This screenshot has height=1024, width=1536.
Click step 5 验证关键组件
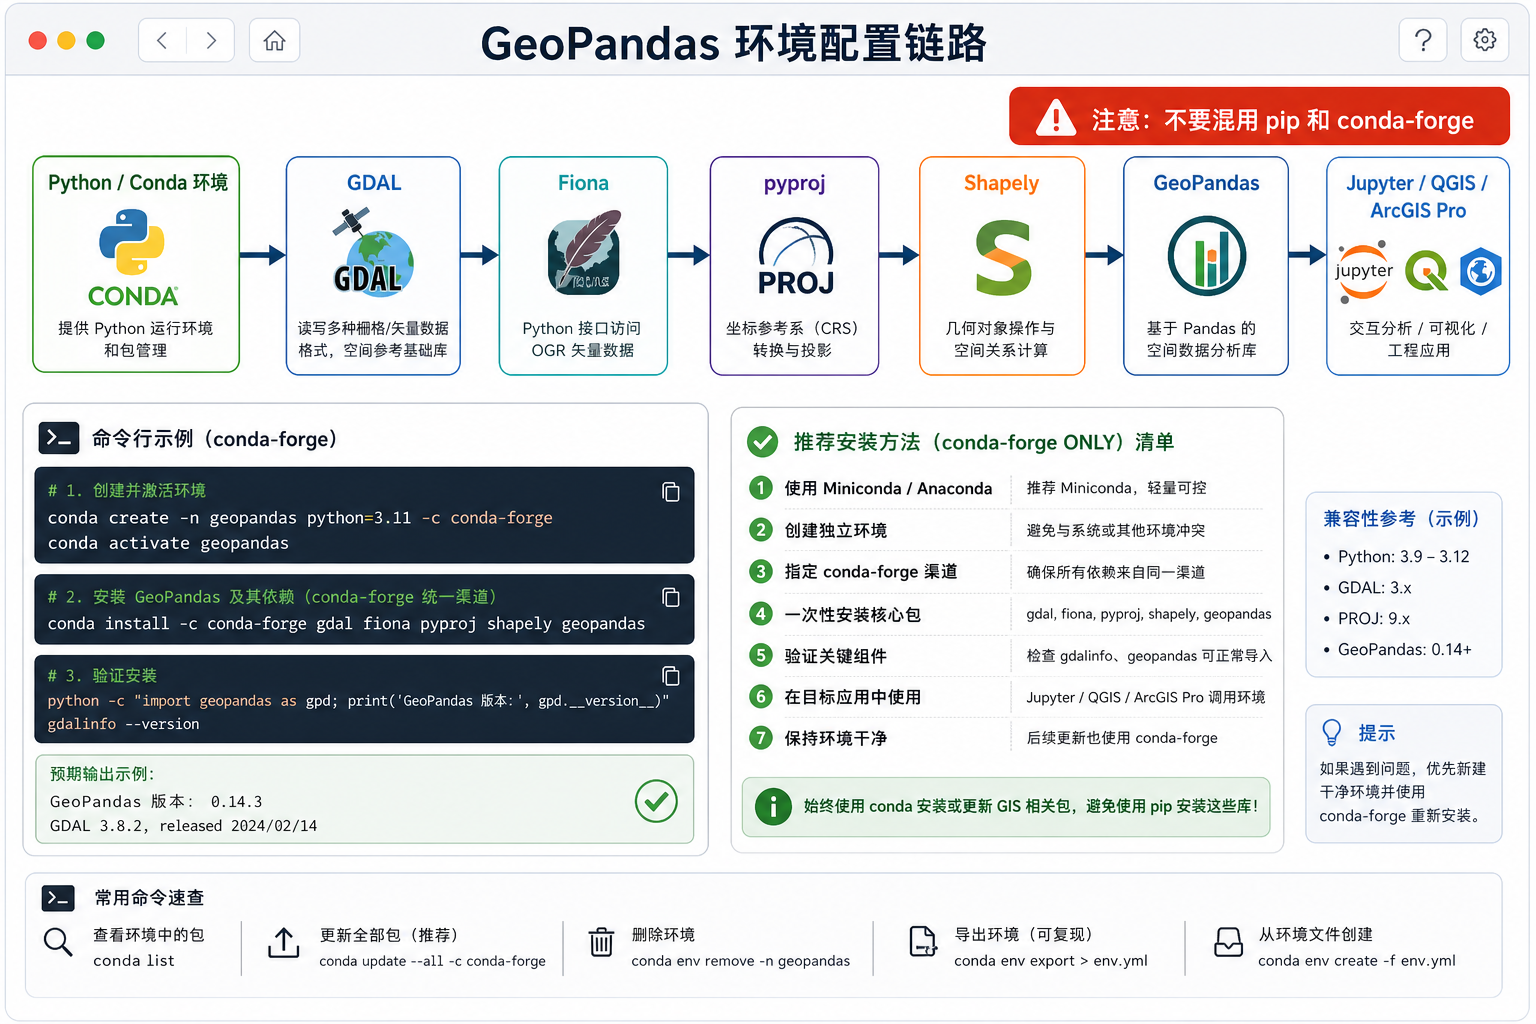[836, 656]
